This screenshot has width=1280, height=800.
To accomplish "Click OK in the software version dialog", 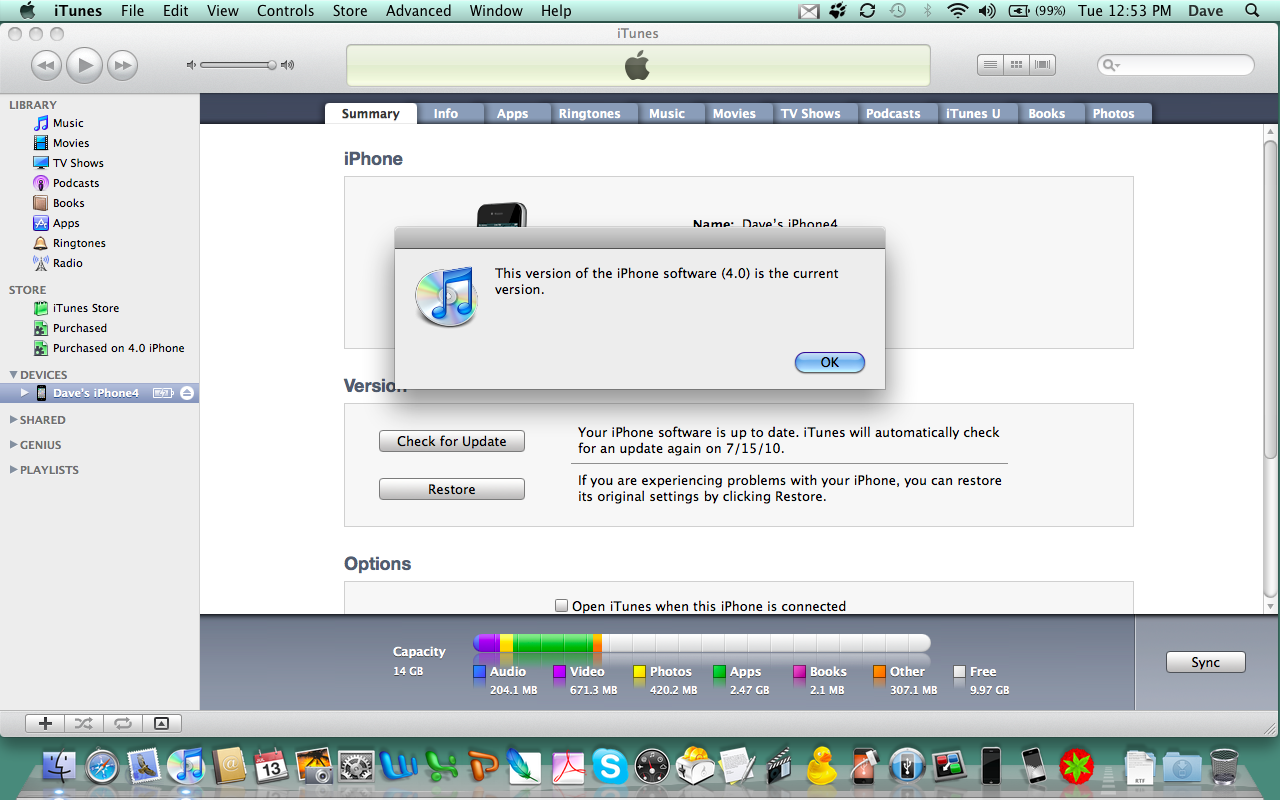I will click(830, 362).
